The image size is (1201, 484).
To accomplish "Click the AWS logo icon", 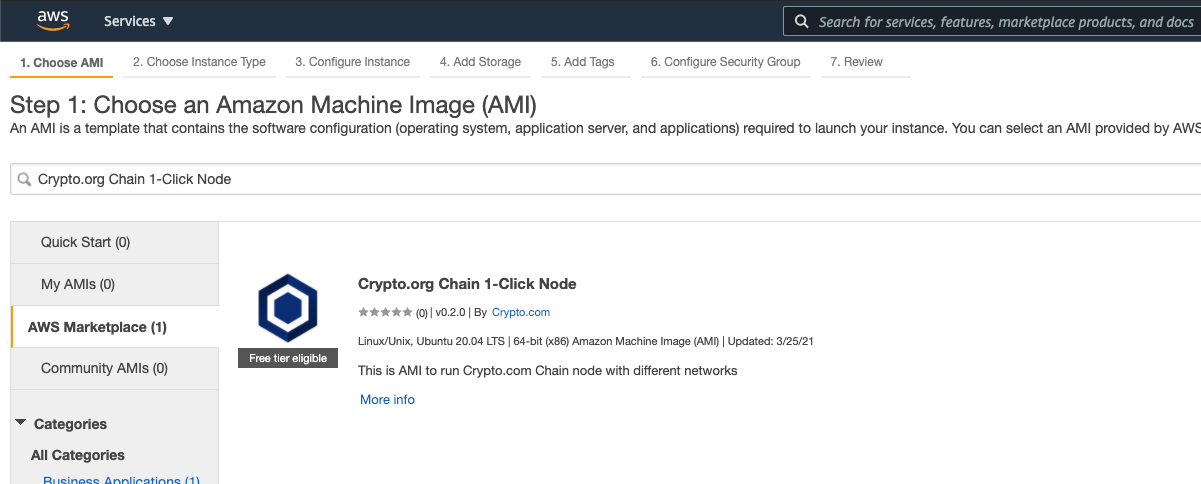I will click(53, 20).
